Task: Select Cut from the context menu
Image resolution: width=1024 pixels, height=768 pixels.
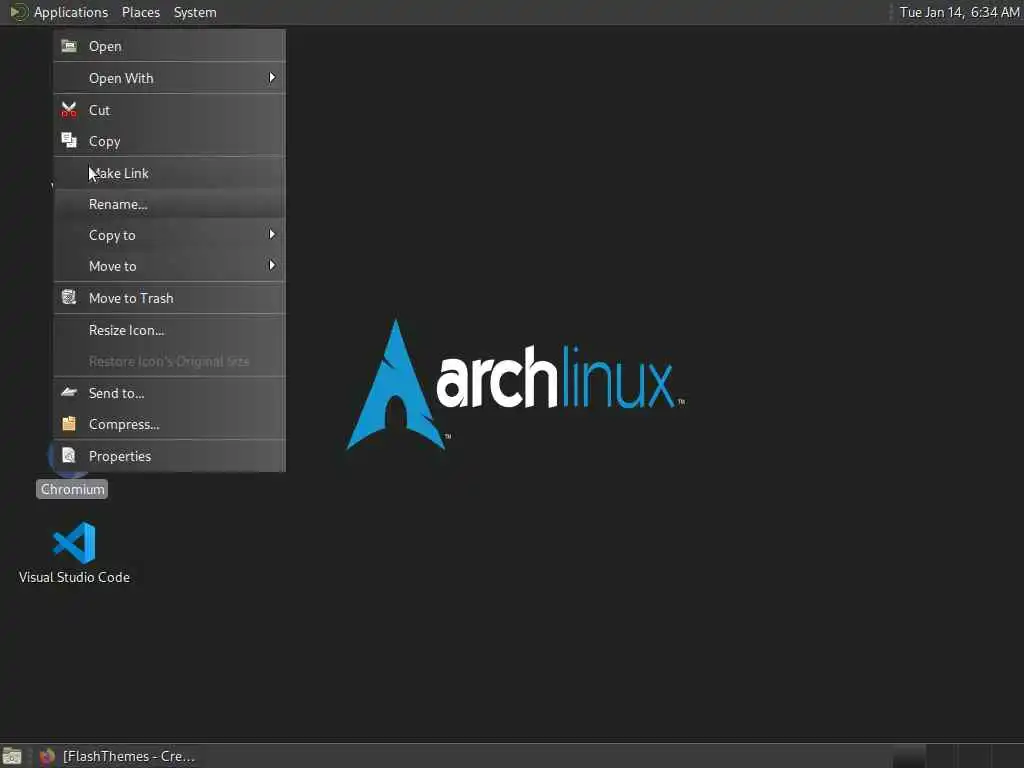Action: point(169,110)
